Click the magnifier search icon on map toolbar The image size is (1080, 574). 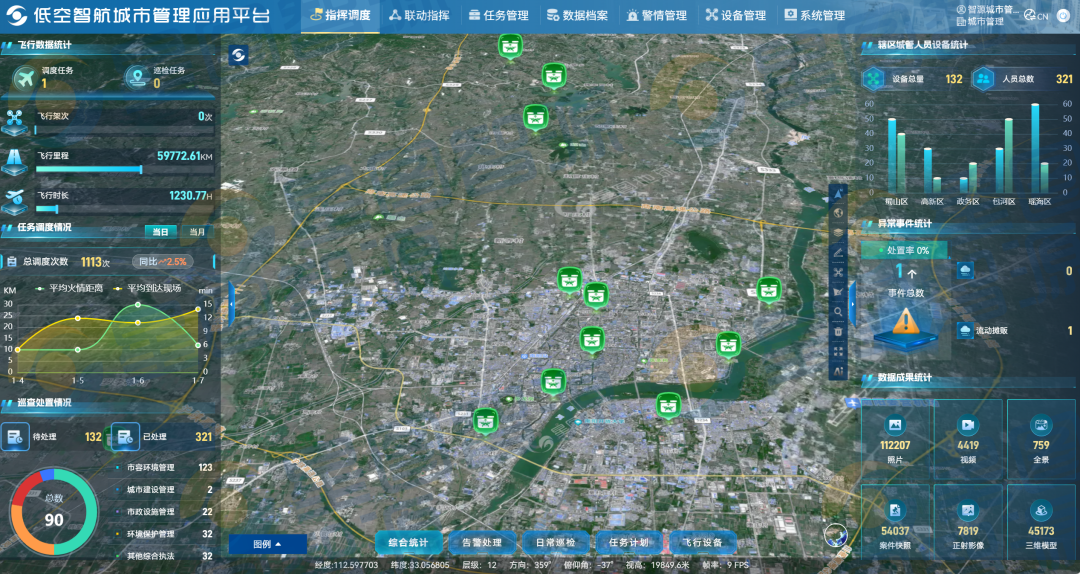(x=838, y=311)
